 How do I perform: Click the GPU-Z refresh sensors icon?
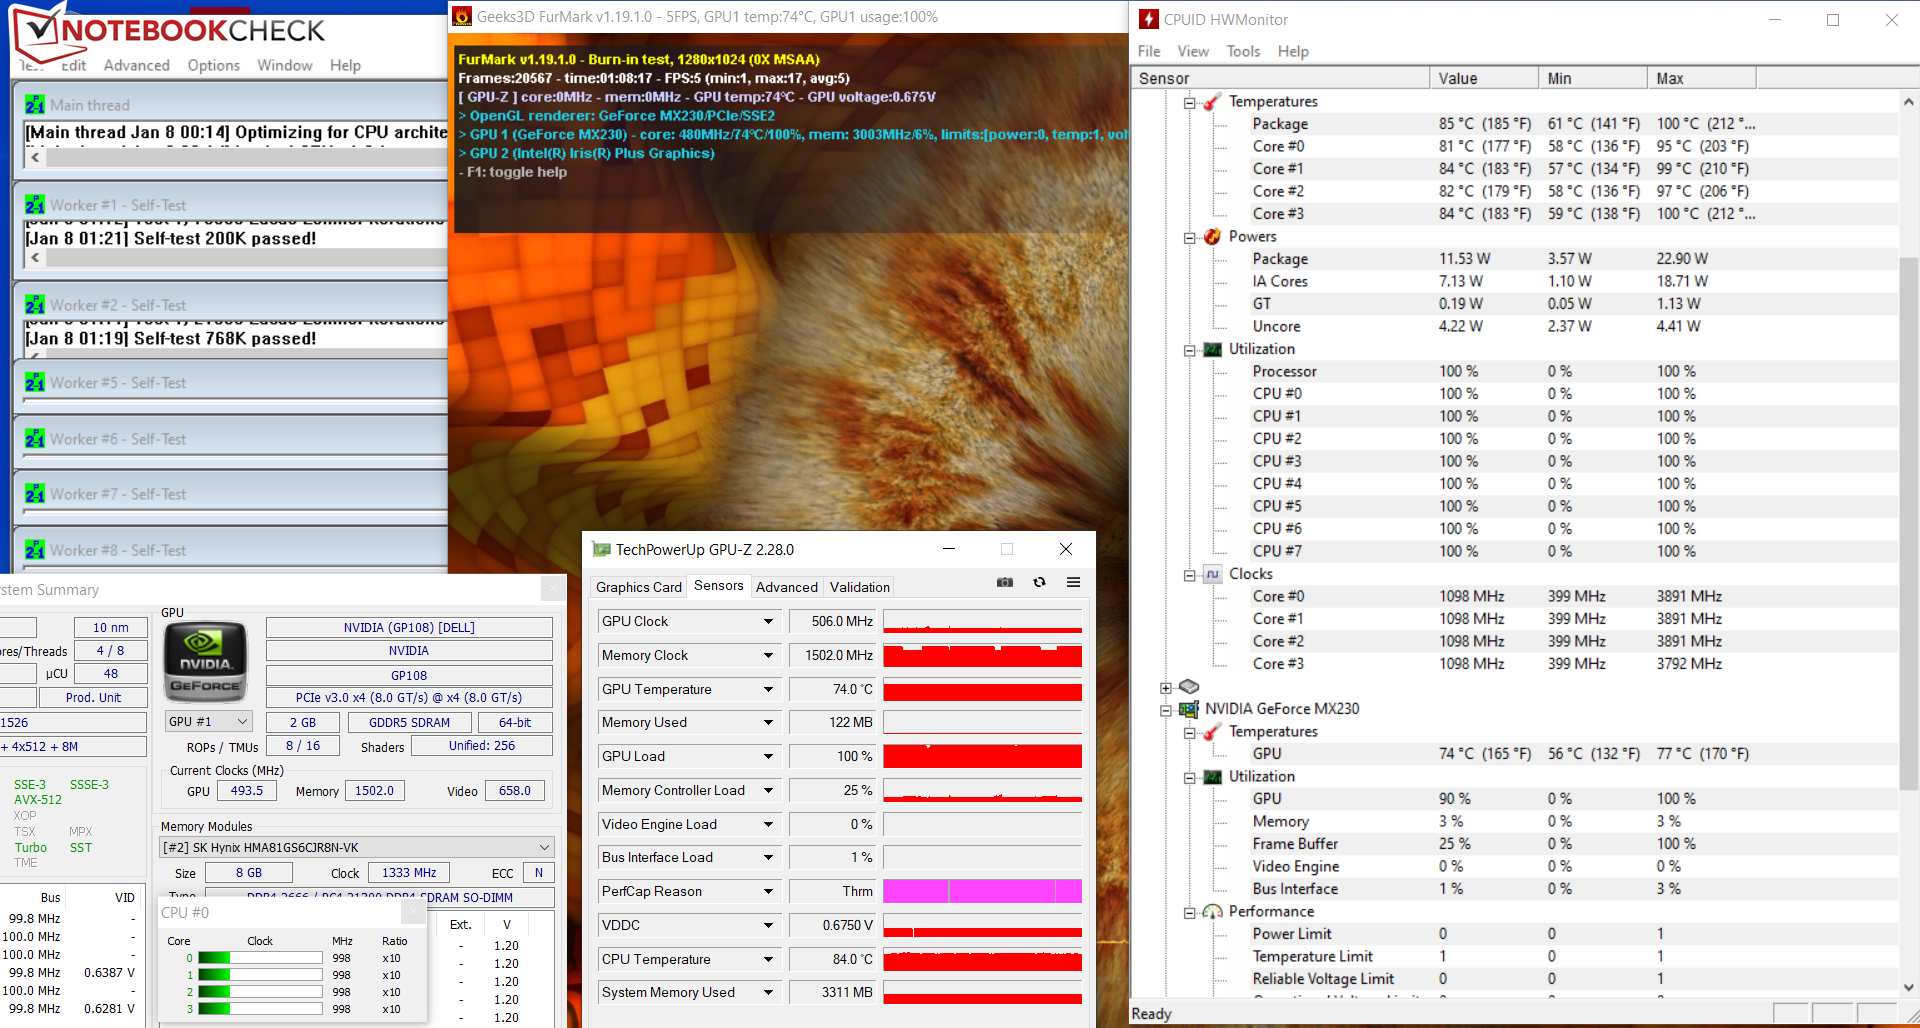pos(1040,582)
